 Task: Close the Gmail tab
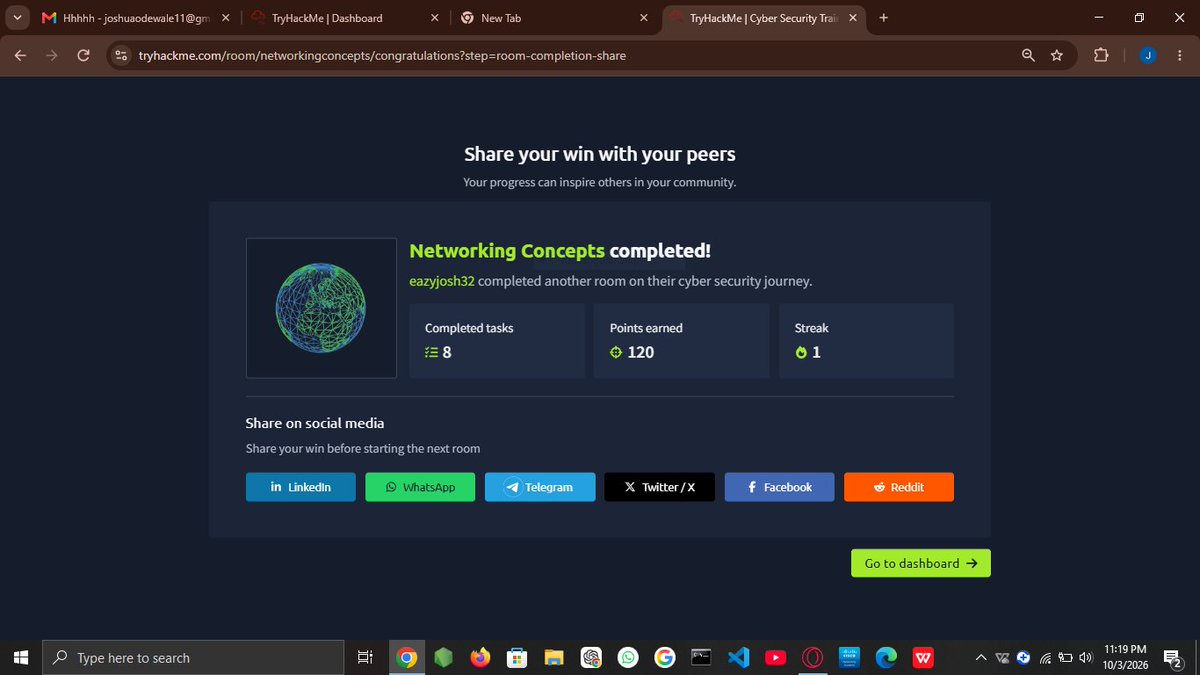point(226,18)
